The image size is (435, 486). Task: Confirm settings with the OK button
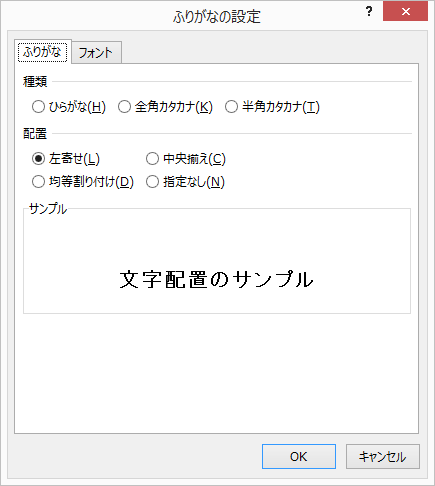click(299, 457)
